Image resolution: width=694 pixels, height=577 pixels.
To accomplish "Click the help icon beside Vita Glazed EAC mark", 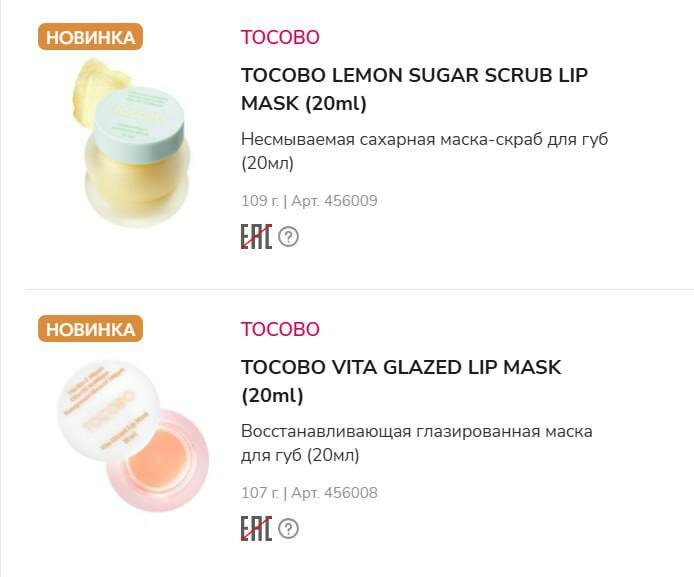I will pos(289,528).
